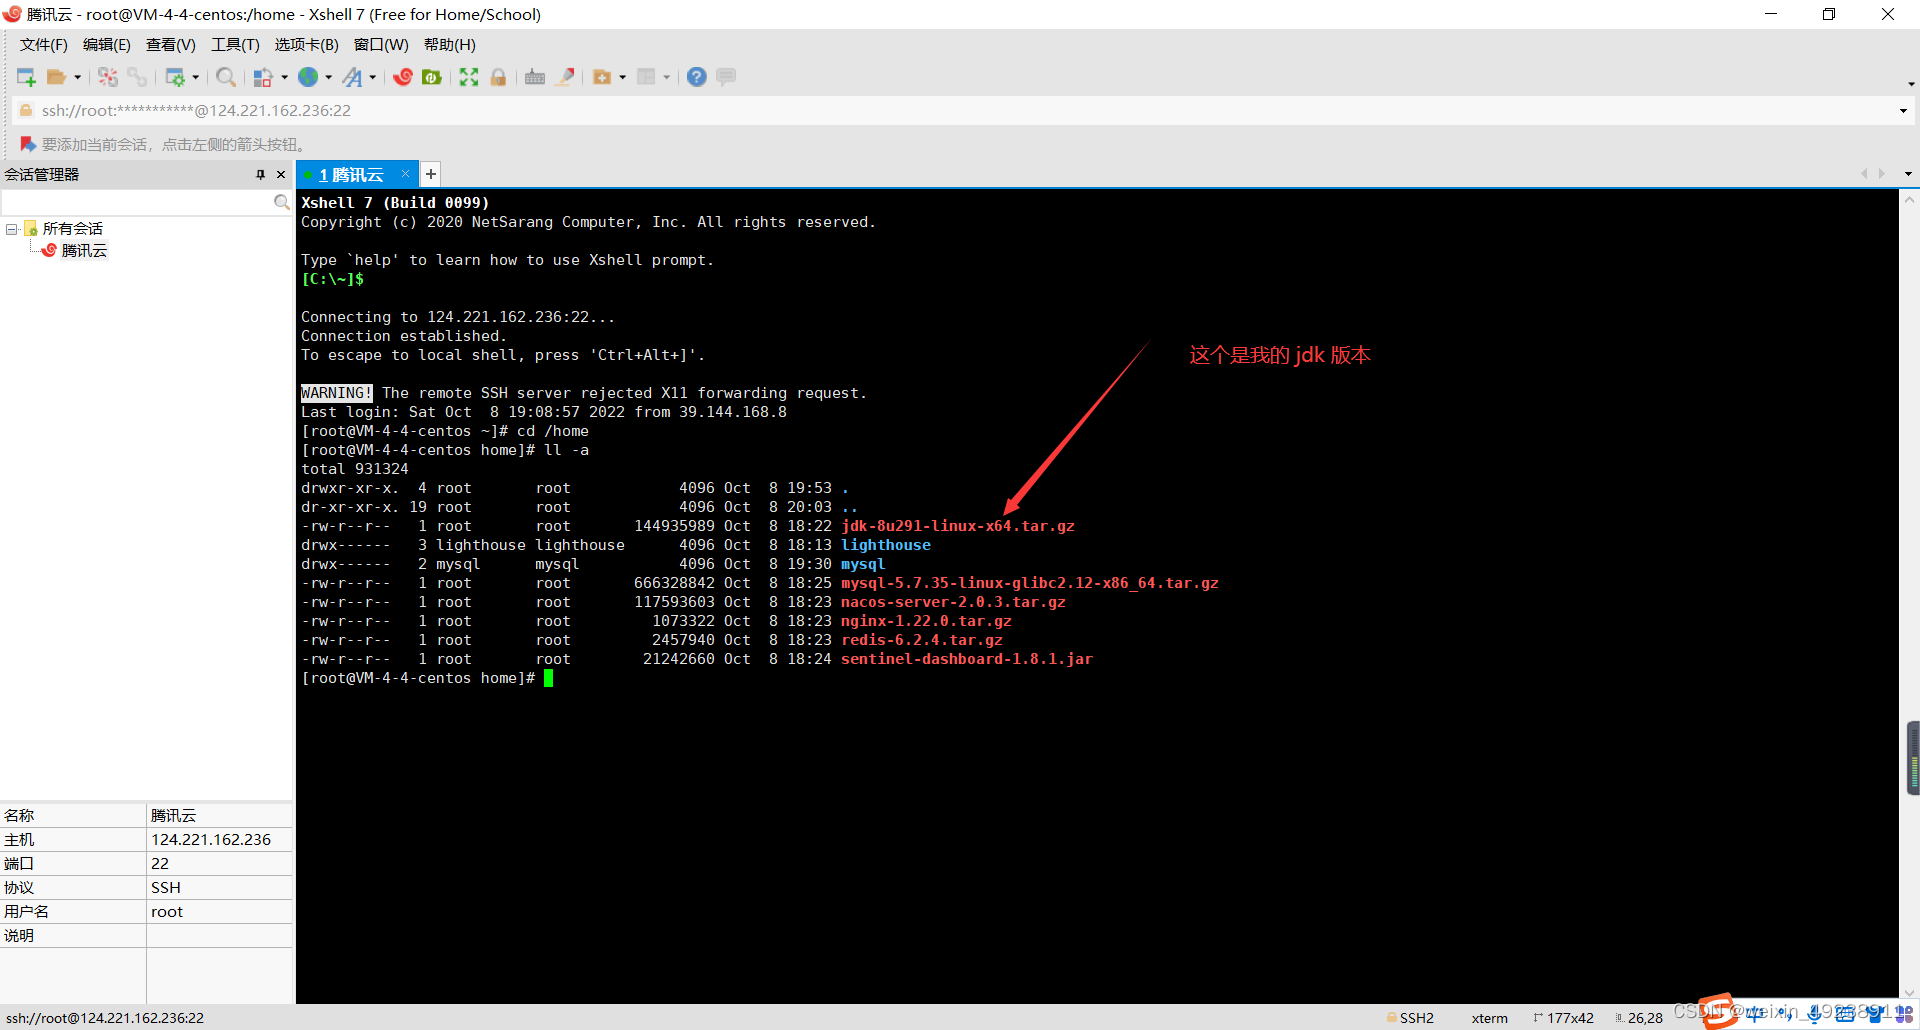Lock the screen with the padlock icon
Screen dimensions: 1920x1030
coord(498,77)
